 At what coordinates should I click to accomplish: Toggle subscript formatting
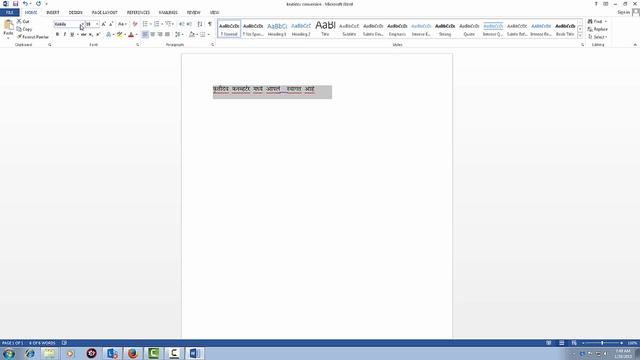click(x=91, y=35)
